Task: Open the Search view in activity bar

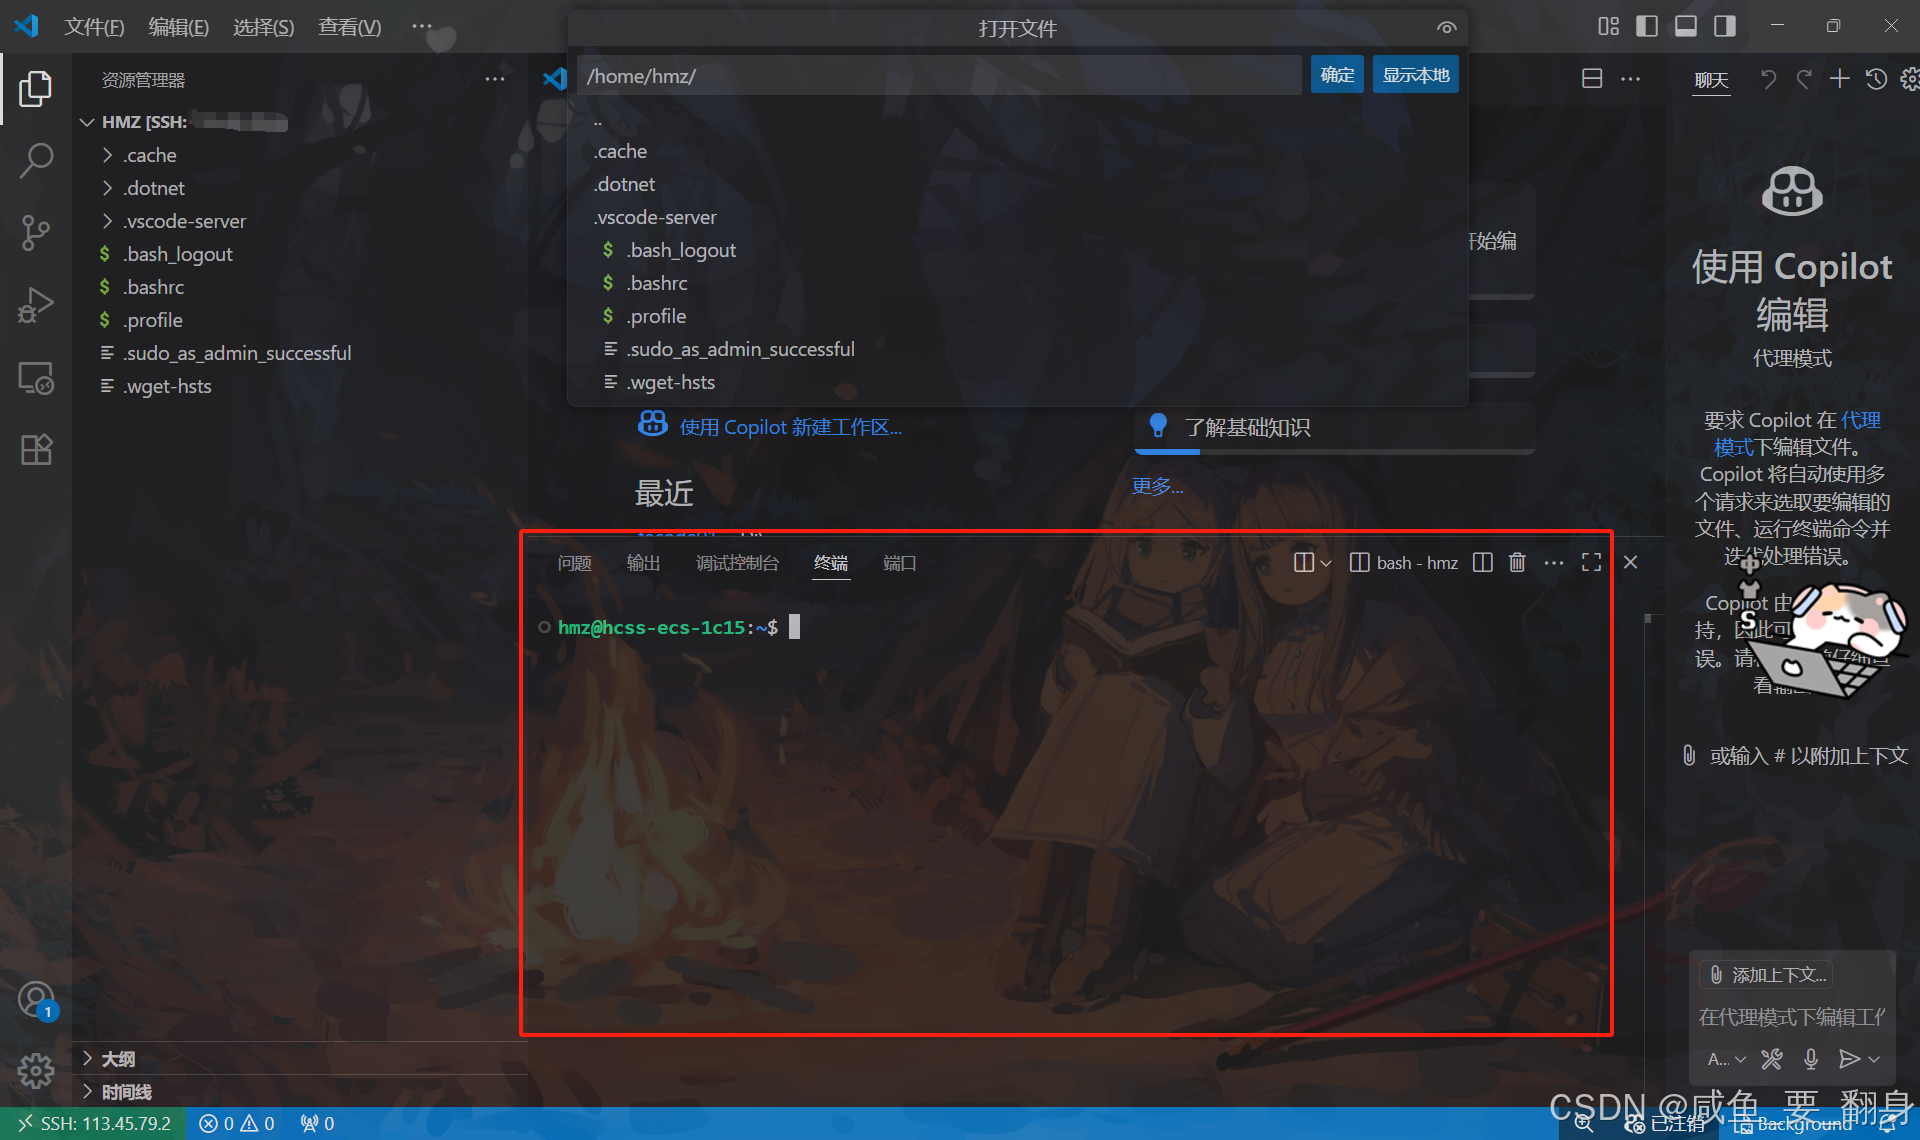Action: 36,160
